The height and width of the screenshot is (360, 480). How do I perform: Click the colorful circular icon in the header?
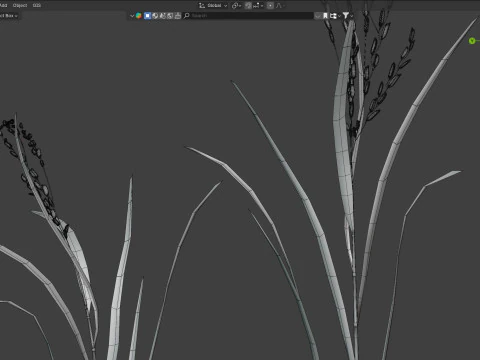coord(139,16)
